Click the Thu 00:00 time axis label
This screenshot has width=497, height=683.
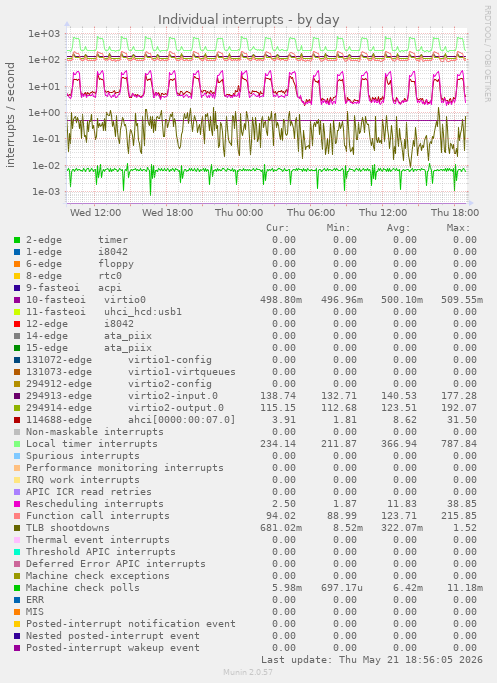click(x=239, y=213)
